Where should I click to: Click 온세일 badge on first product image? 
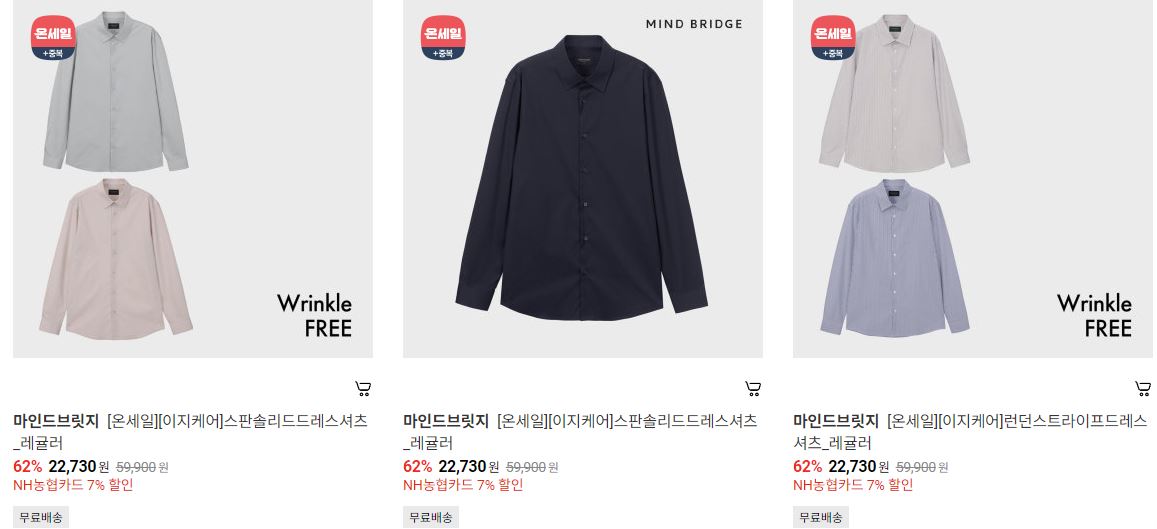click(53, 38)
